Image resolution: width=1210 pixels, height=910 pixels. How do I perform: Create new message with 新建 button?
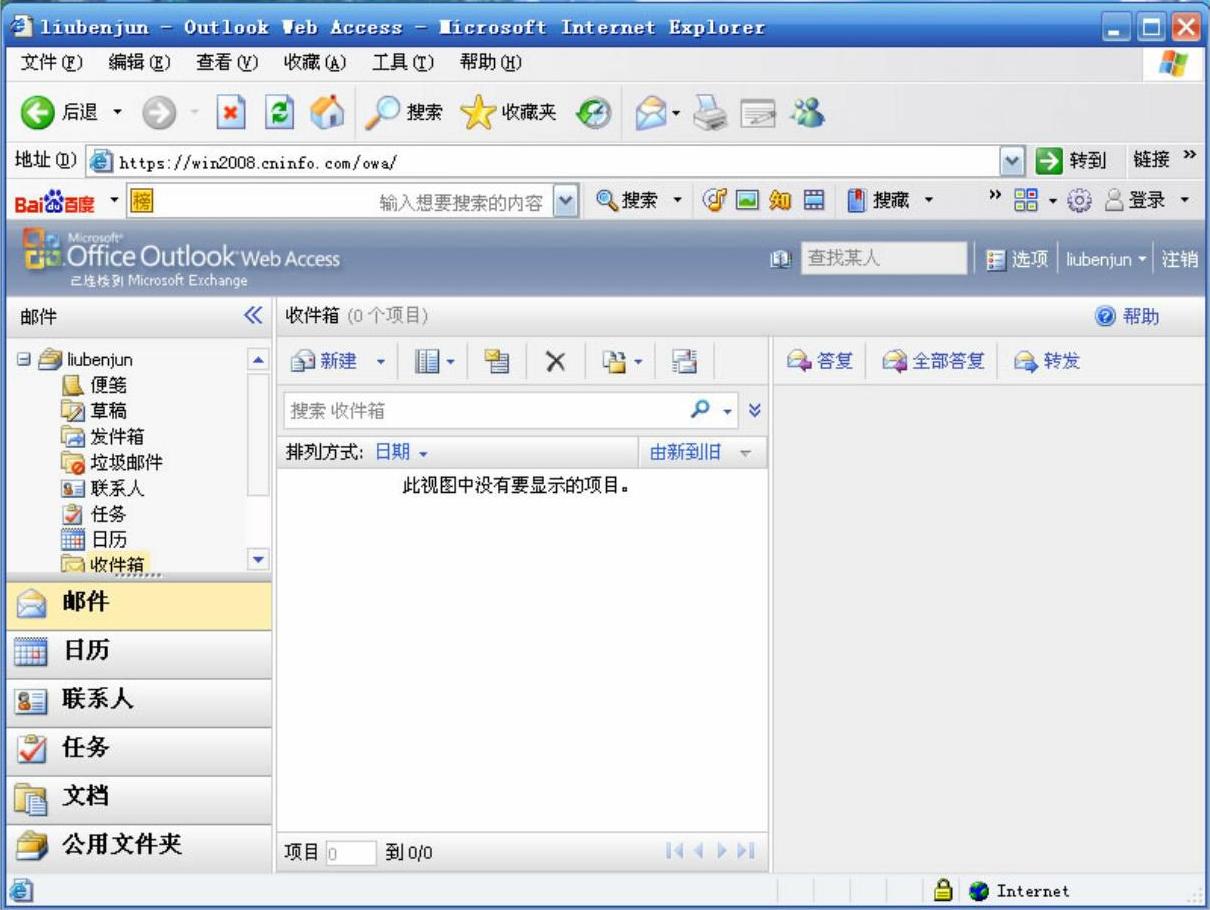326,361
